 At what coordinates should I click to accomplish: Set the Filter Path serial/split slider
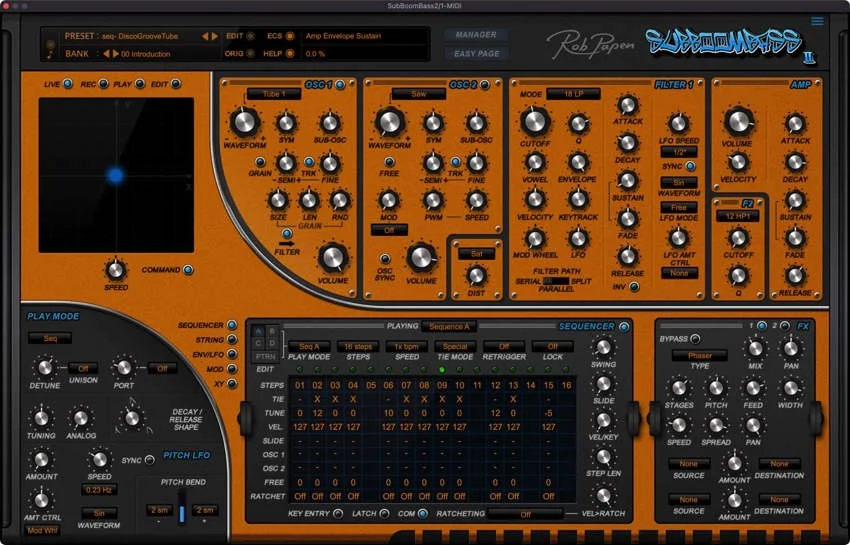pos(556,281)
